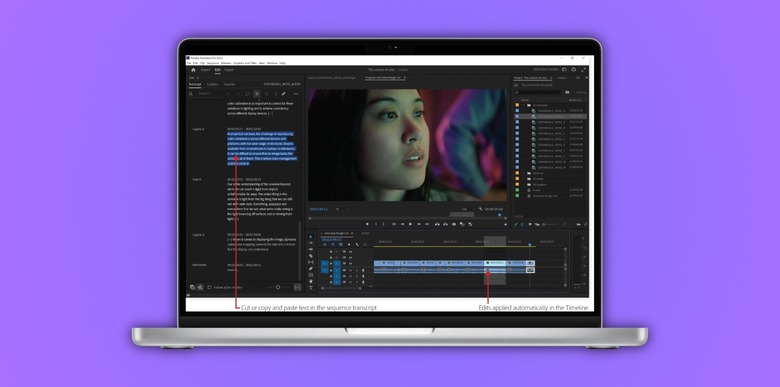Screen dimensions: 780x387
Task: Select the Type tool
Action: (x=311, y=288)
